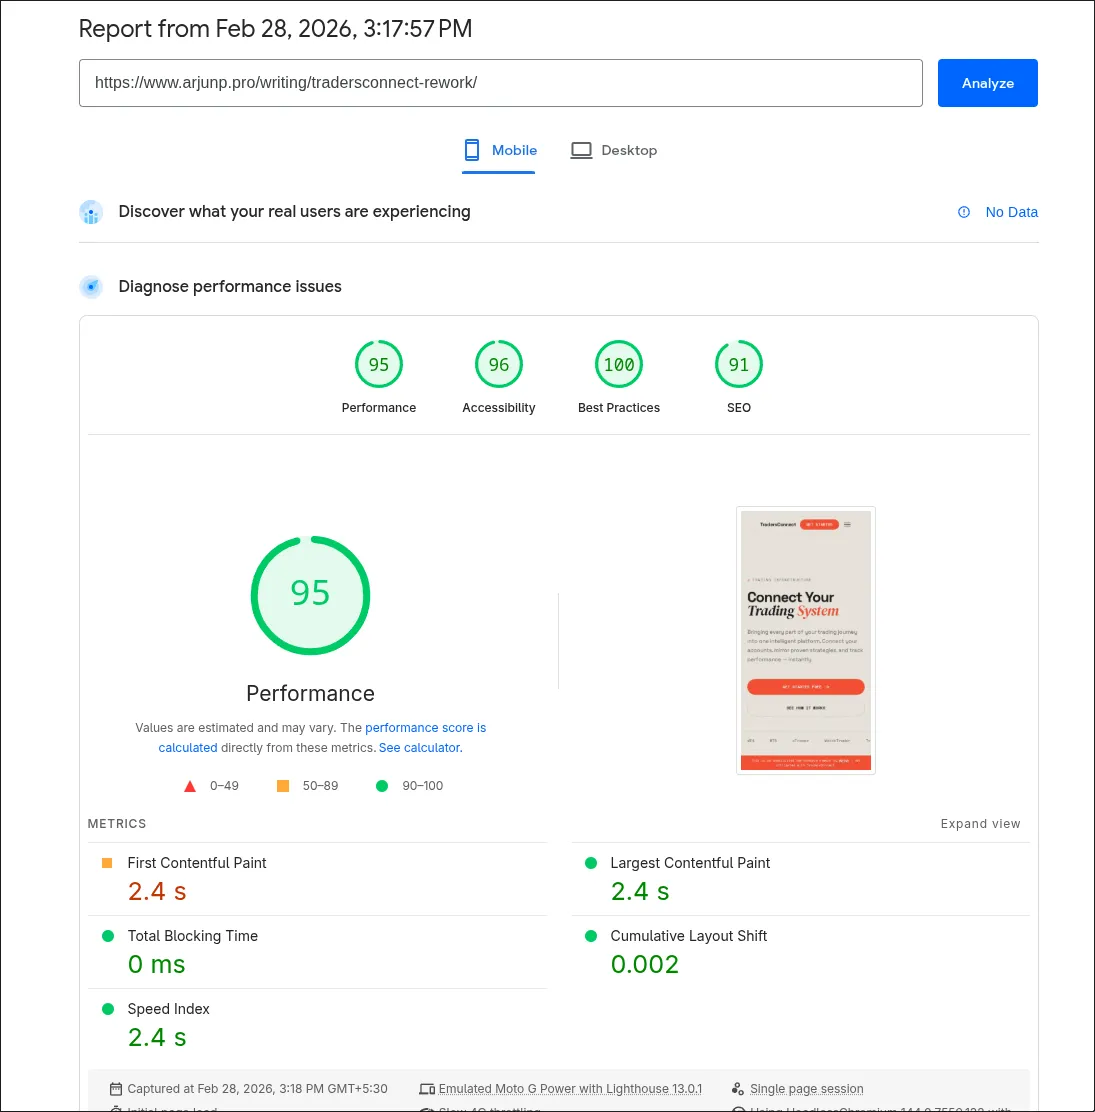Viewport: 1095px width, 1112px height.
Task: Click the large 95 Performance gauge
Action: tap(310, 595)
